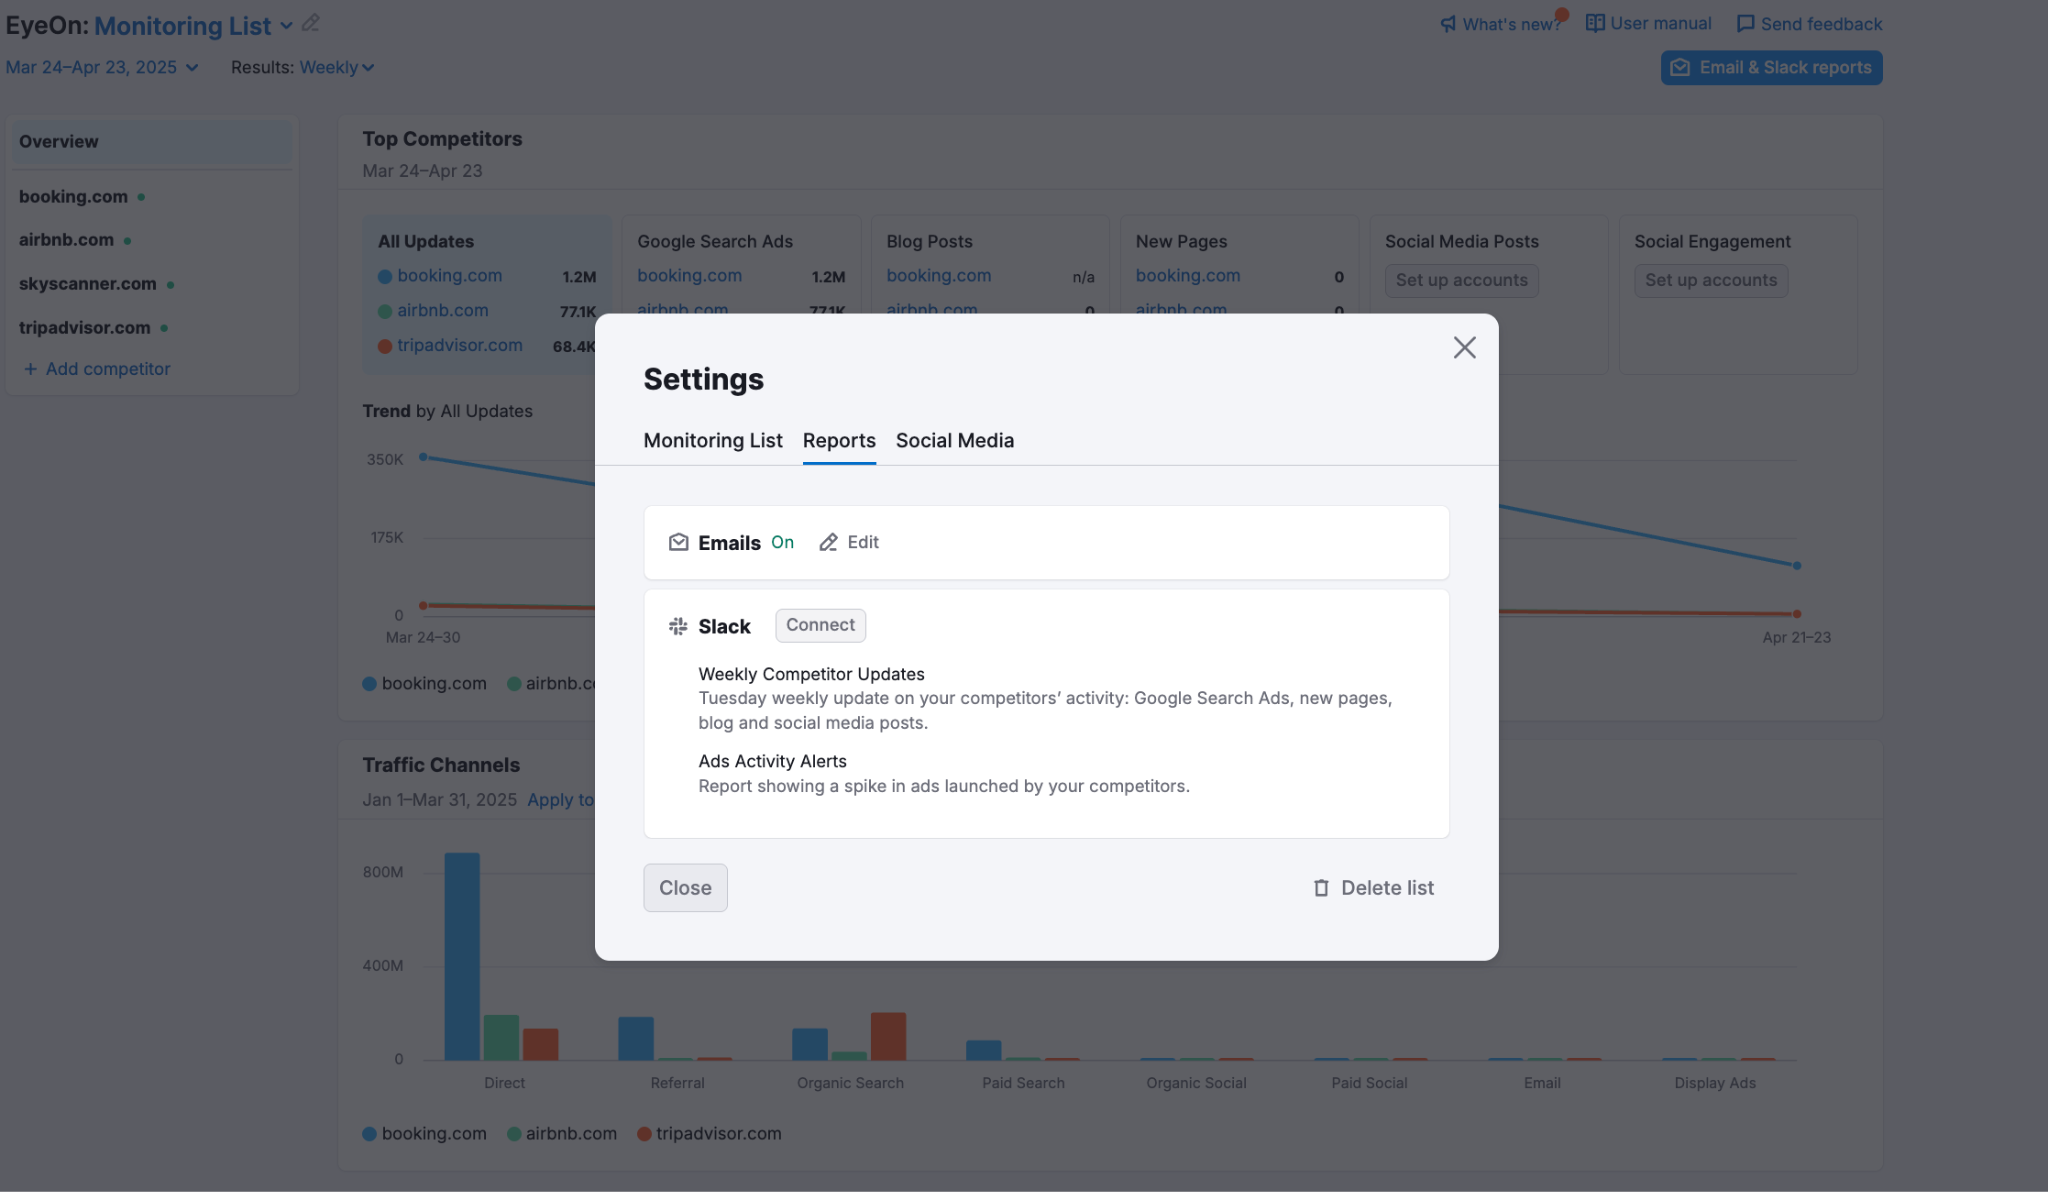This screenshot has height=1192, width=2048.
Task: Click the Slack logo icon in Settings
Action: click(677, 625)
